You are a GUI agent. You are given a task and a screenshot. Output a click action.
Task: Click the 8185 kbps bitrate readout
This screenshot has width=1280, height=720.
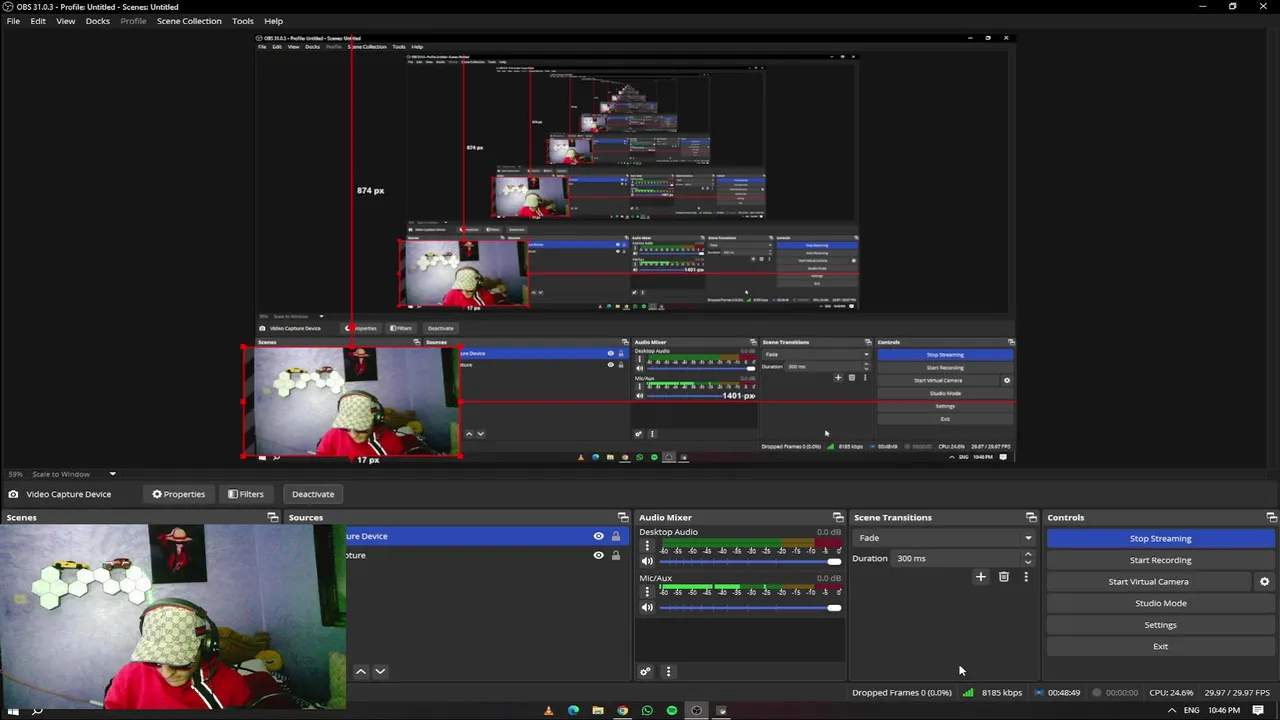click(x=1002, y=692)
